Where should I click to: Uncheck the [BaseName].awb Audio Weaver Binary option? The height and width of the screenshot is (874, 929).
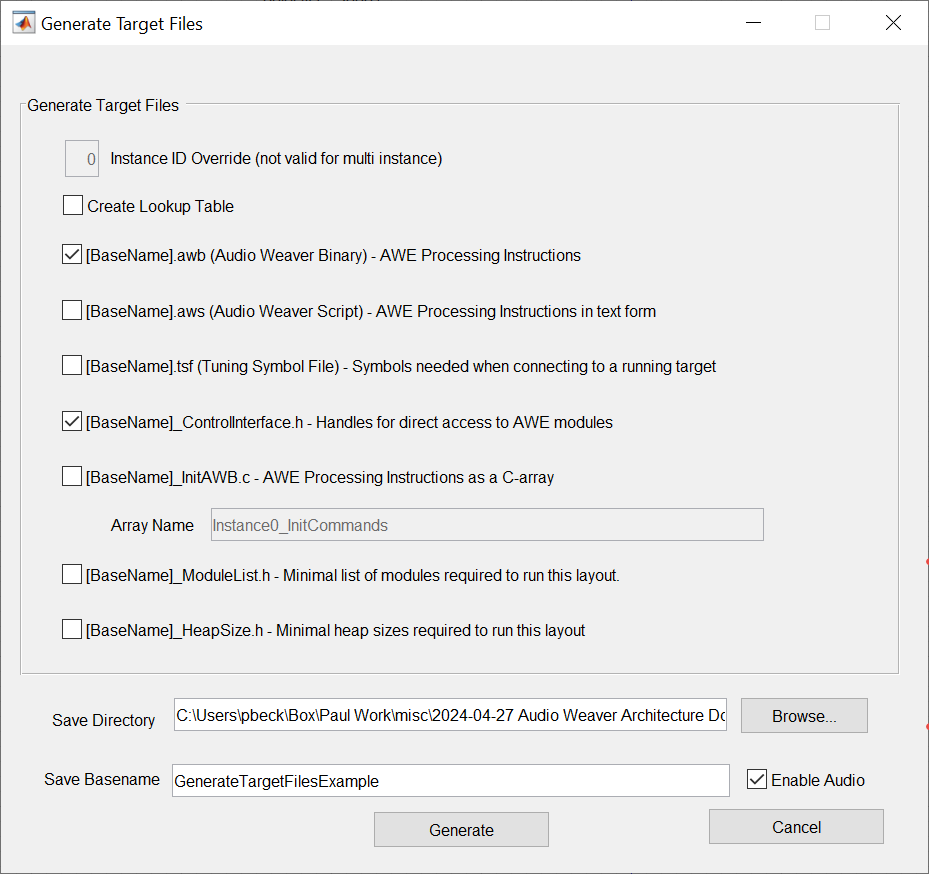click(72, 255)
